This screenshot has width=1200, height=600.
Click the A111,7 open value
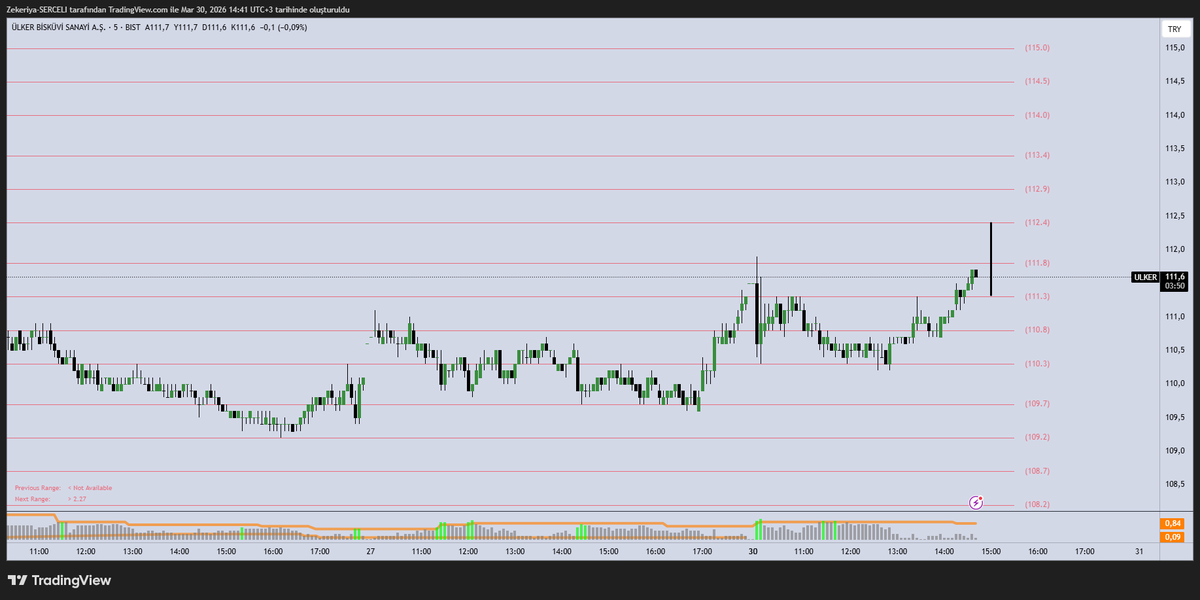coord(158,27)
